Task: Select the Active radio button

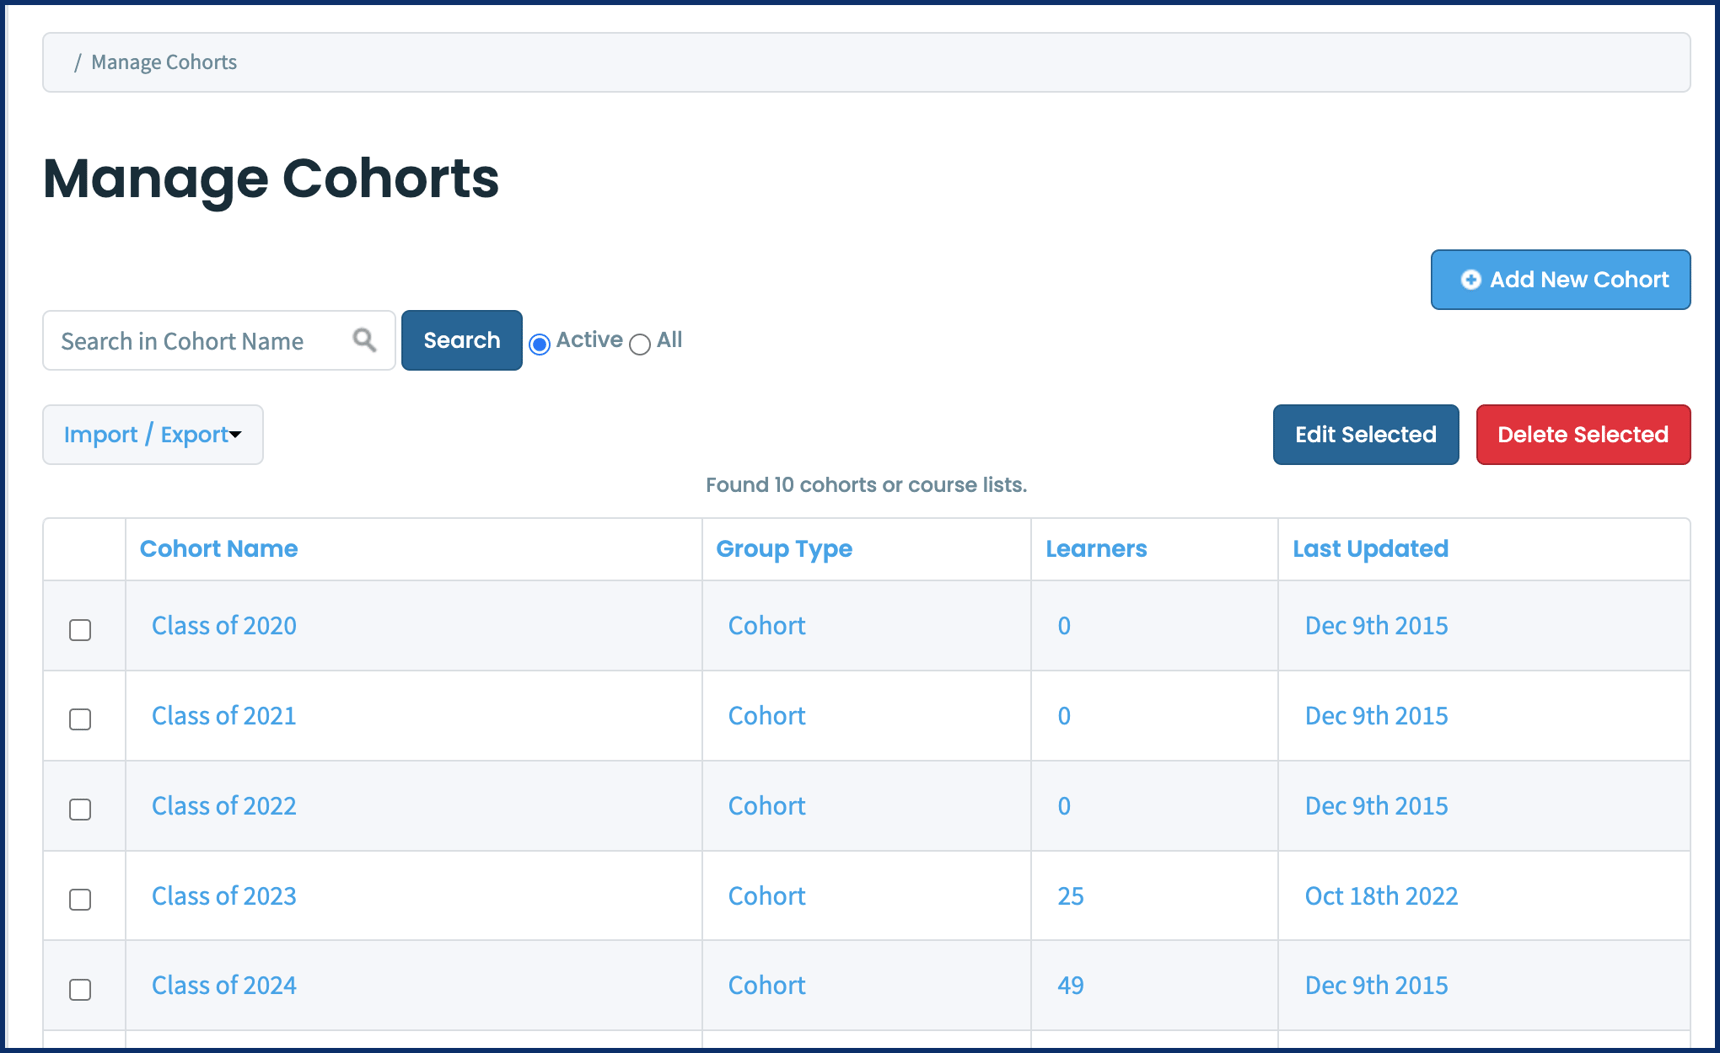Action: (x=539, y=344)
